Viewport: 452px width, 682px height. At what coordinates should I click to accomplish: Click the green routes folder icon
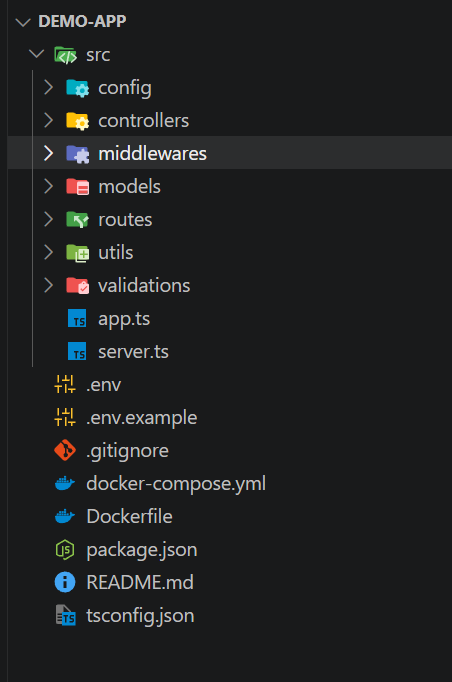tap(77, 220)
